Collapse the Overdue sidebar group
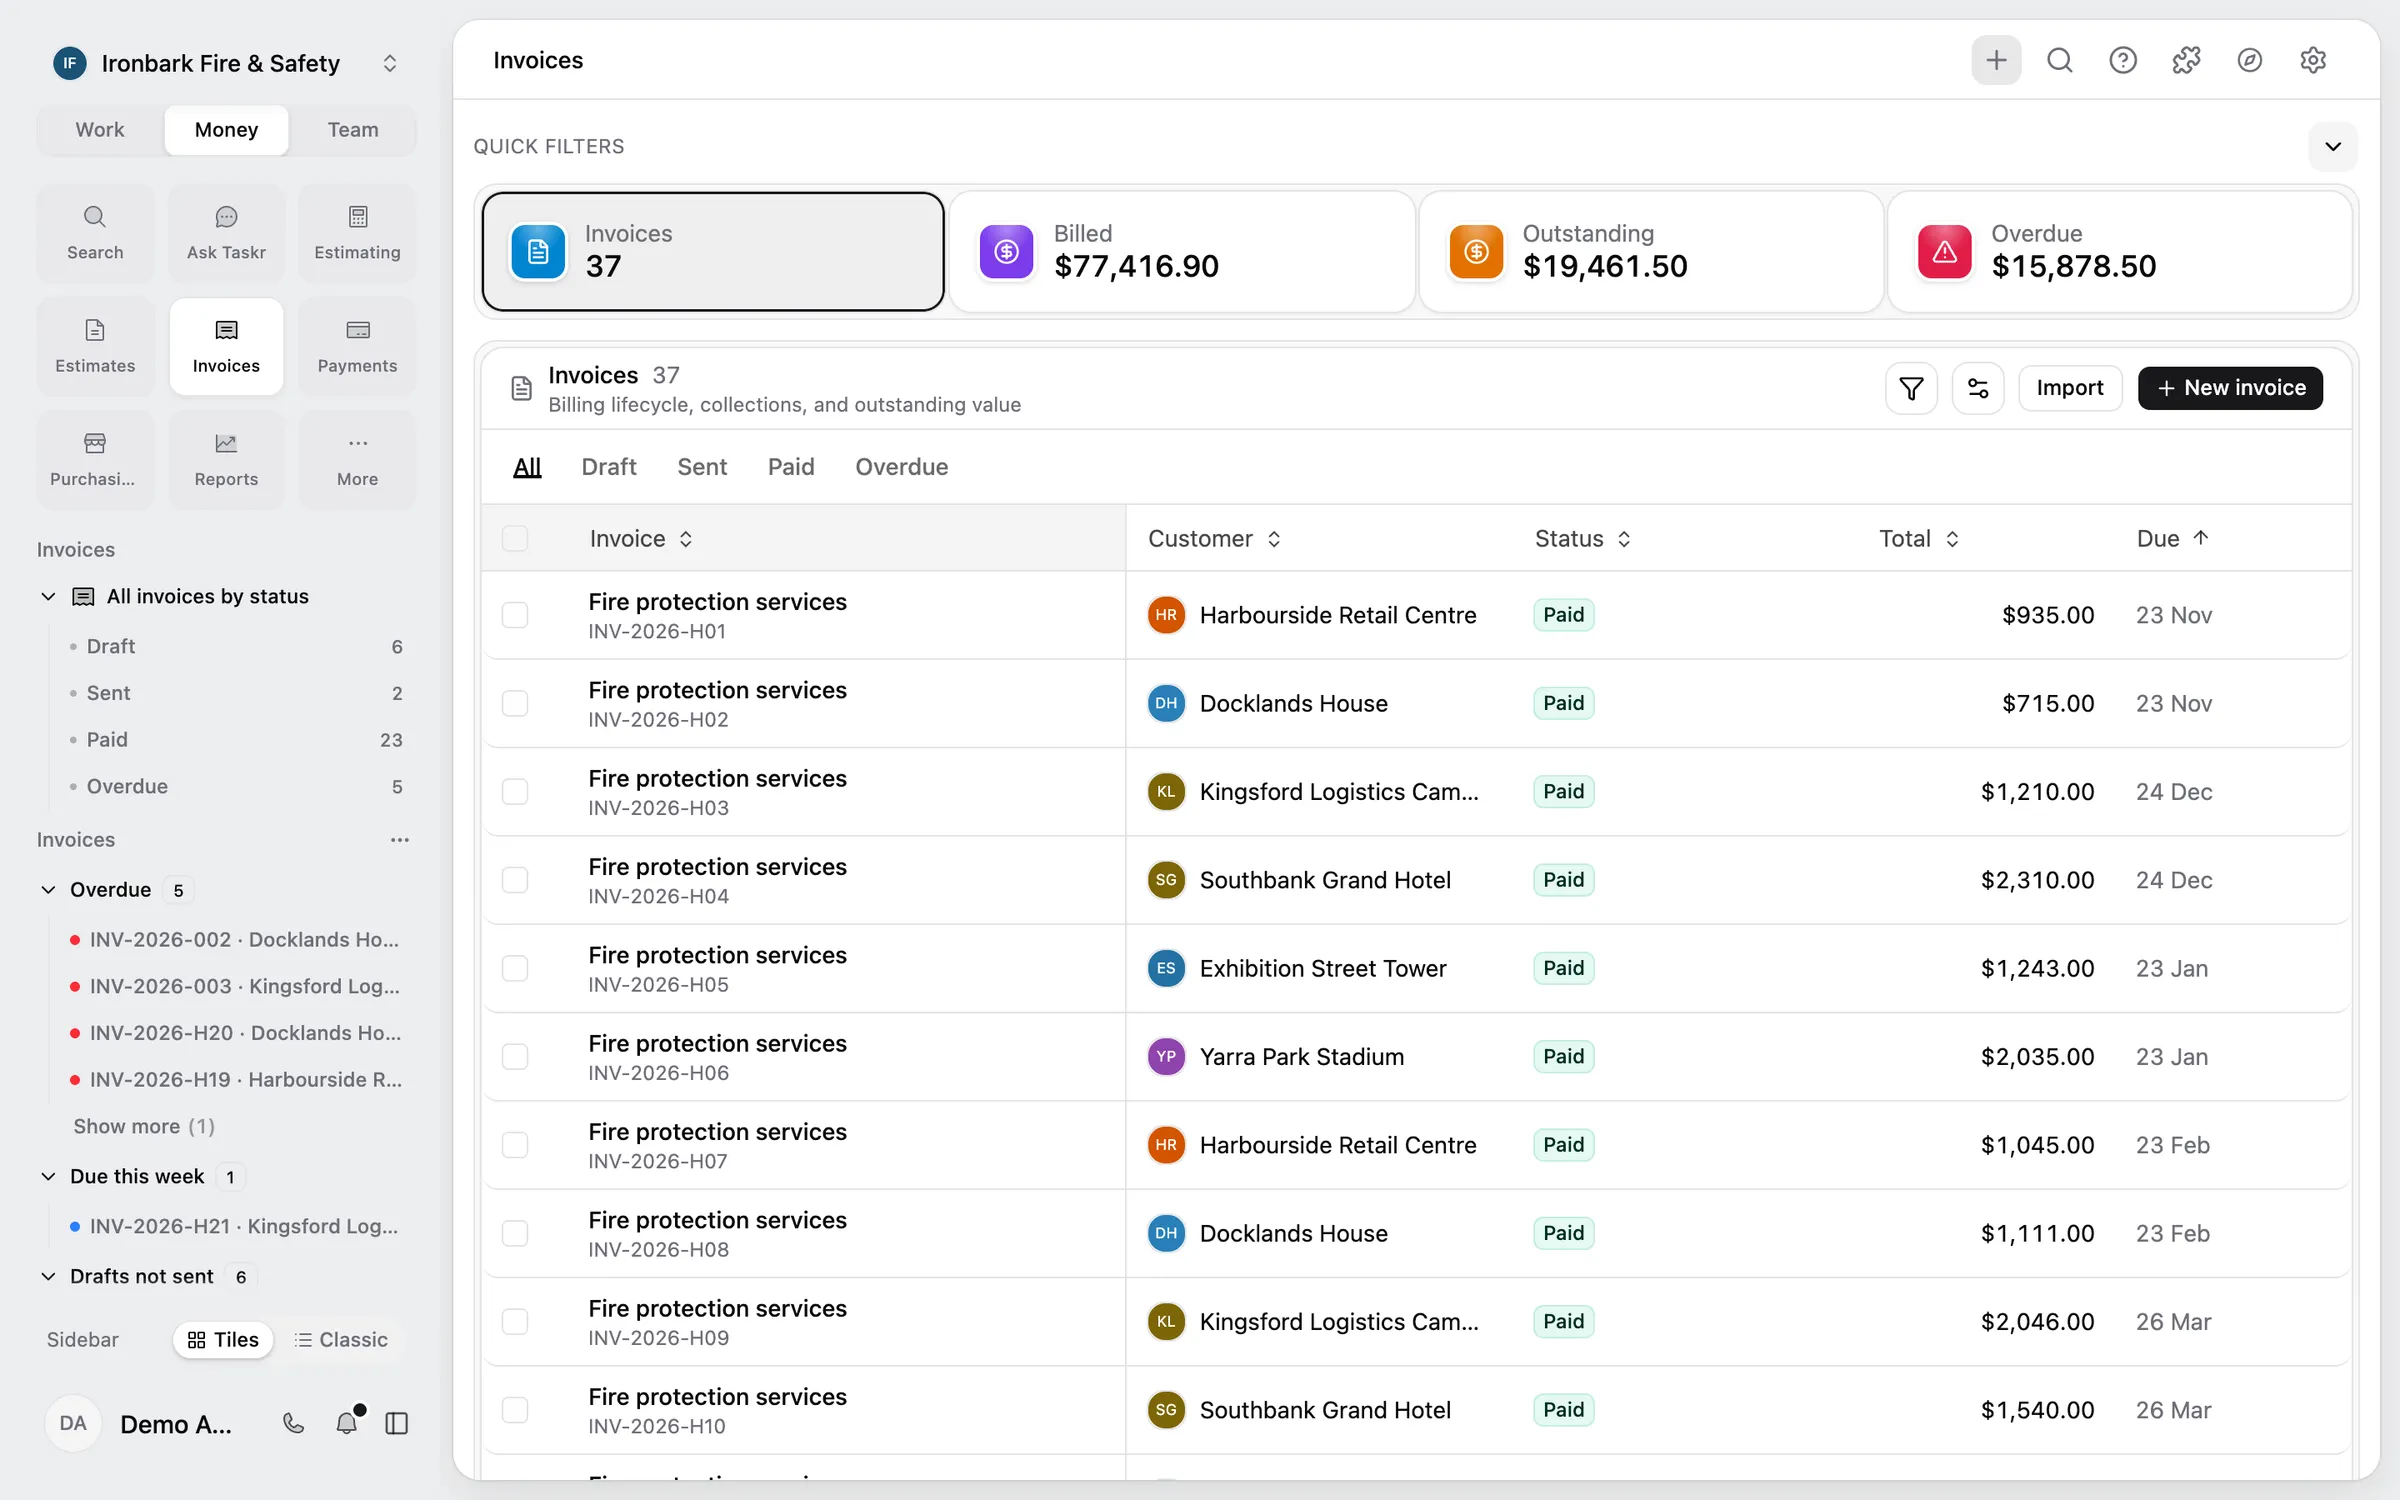 48,889
